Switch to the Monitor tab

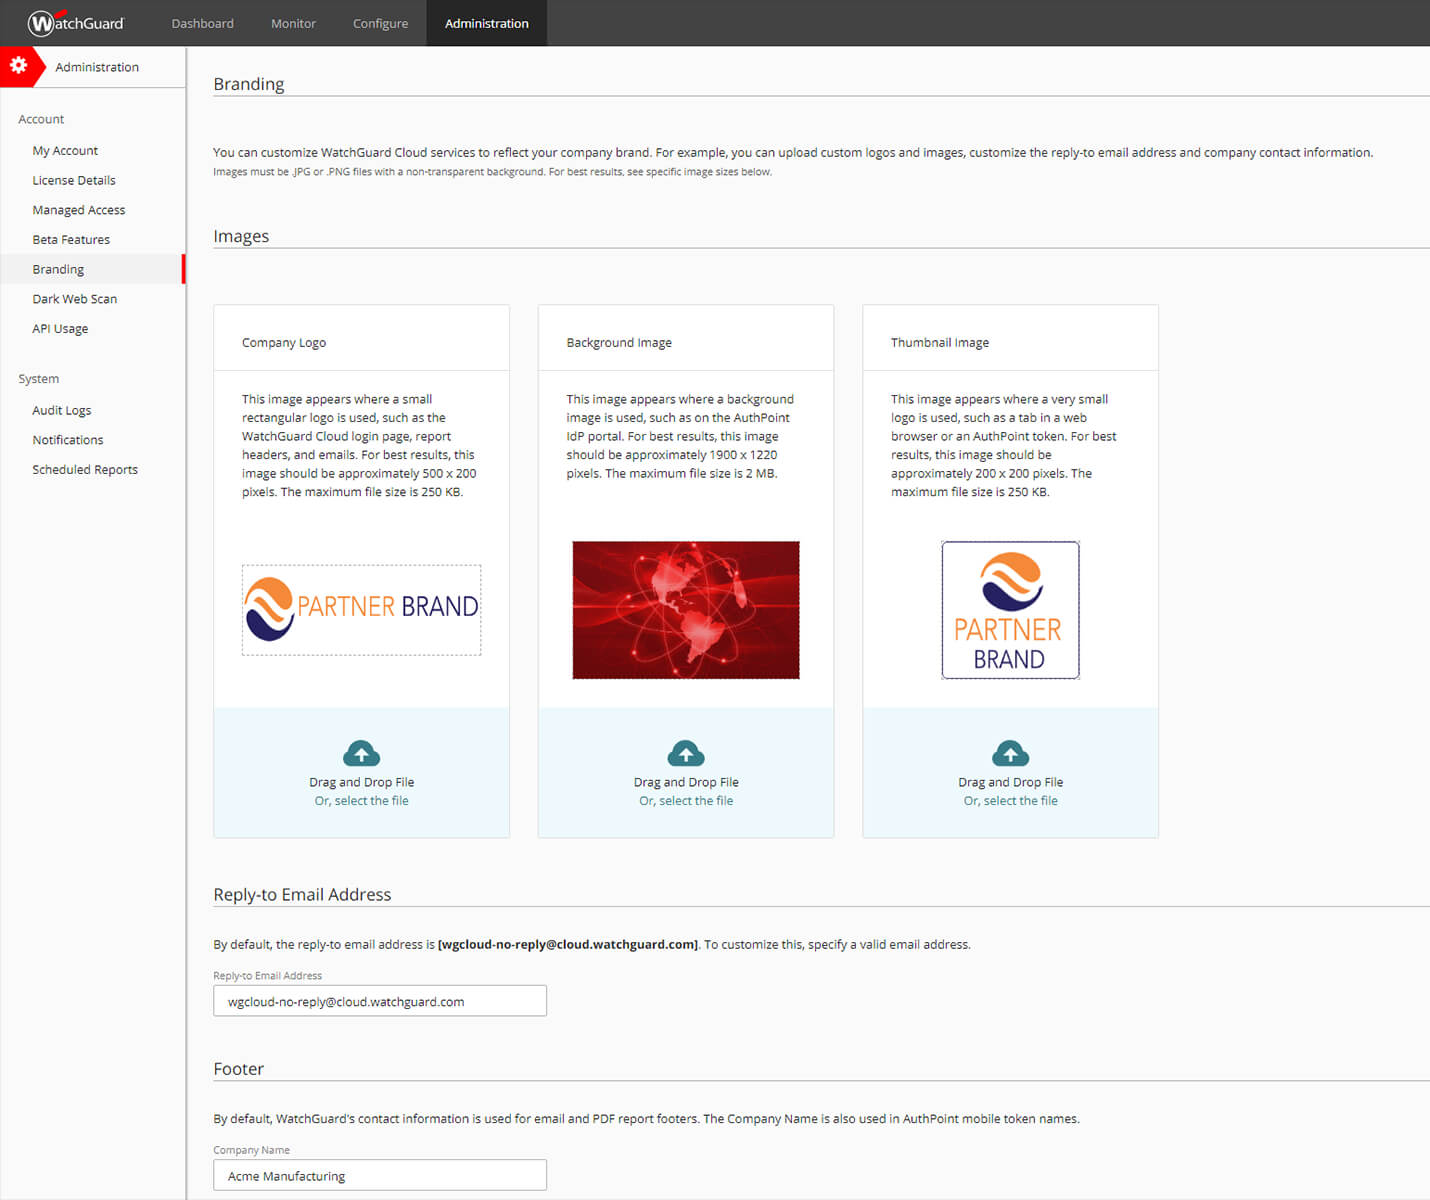tap(293, 23)
